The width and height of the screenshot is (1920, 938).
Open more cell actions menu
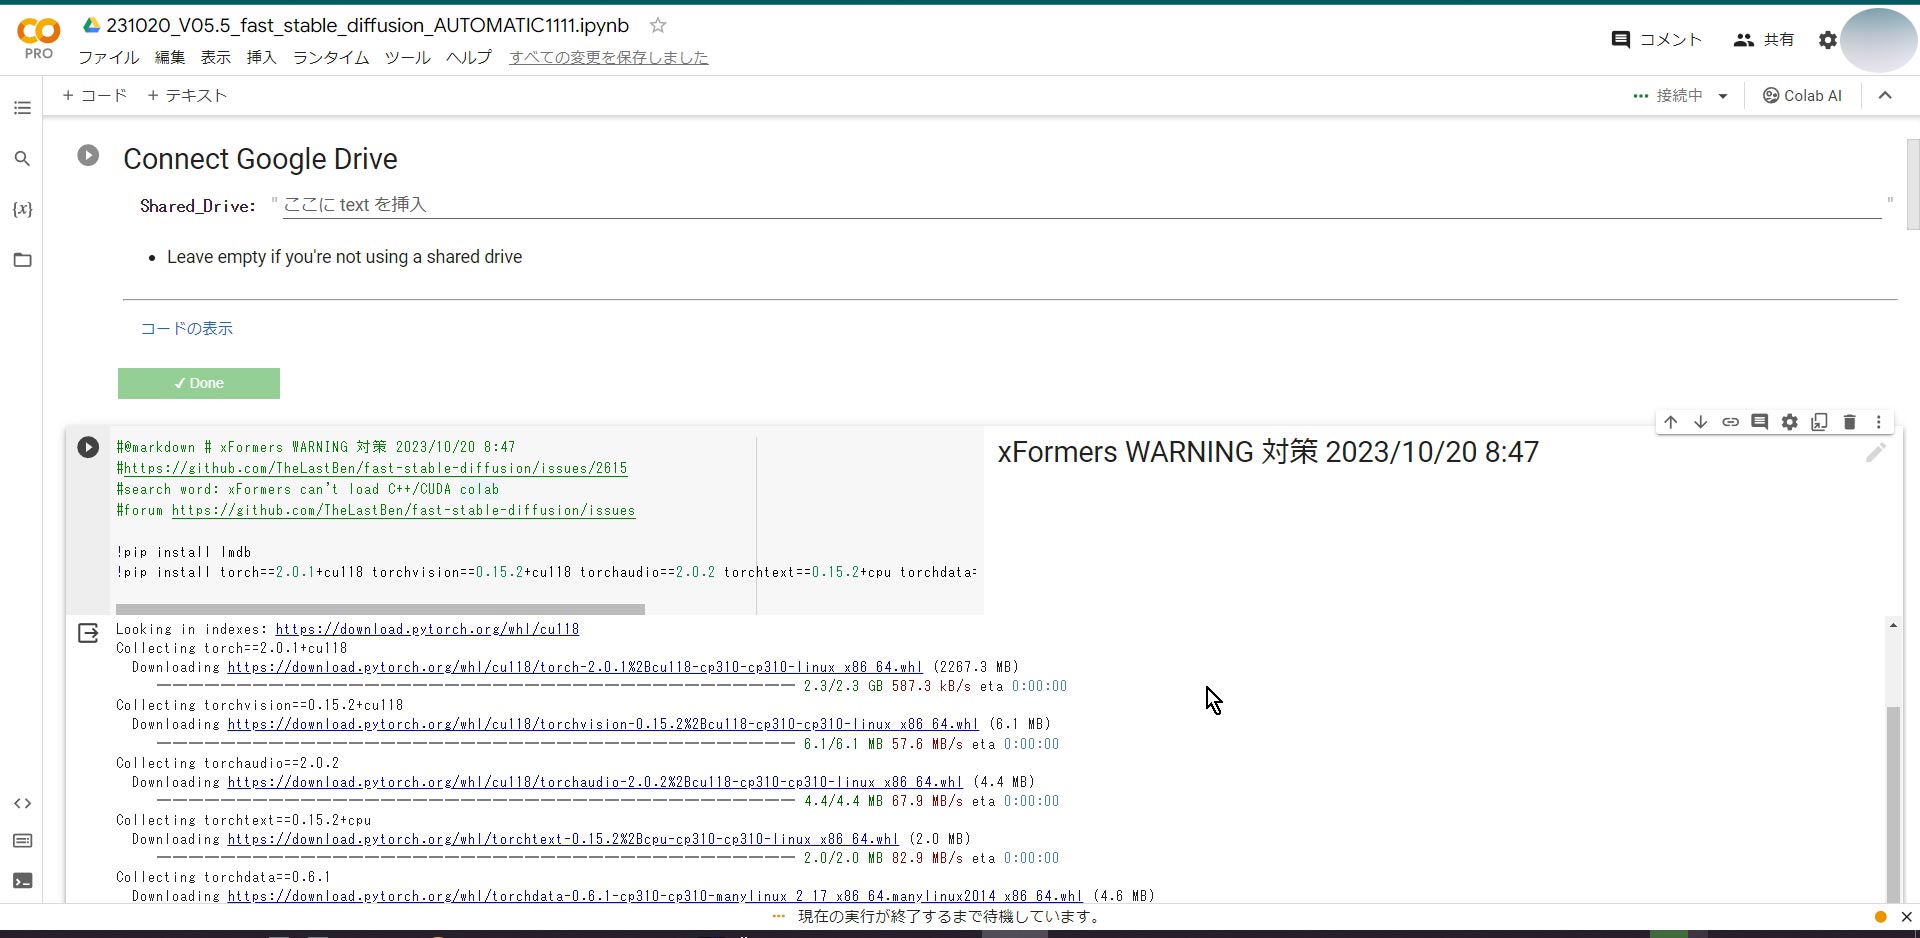[x=1879, y=422]
